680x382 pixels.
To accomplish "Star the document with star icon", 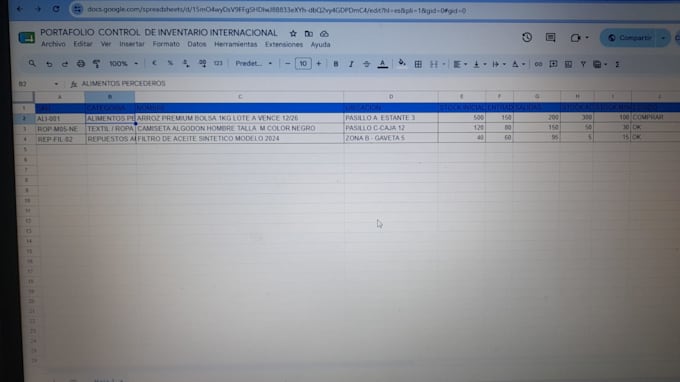I will tap(293, 33).
